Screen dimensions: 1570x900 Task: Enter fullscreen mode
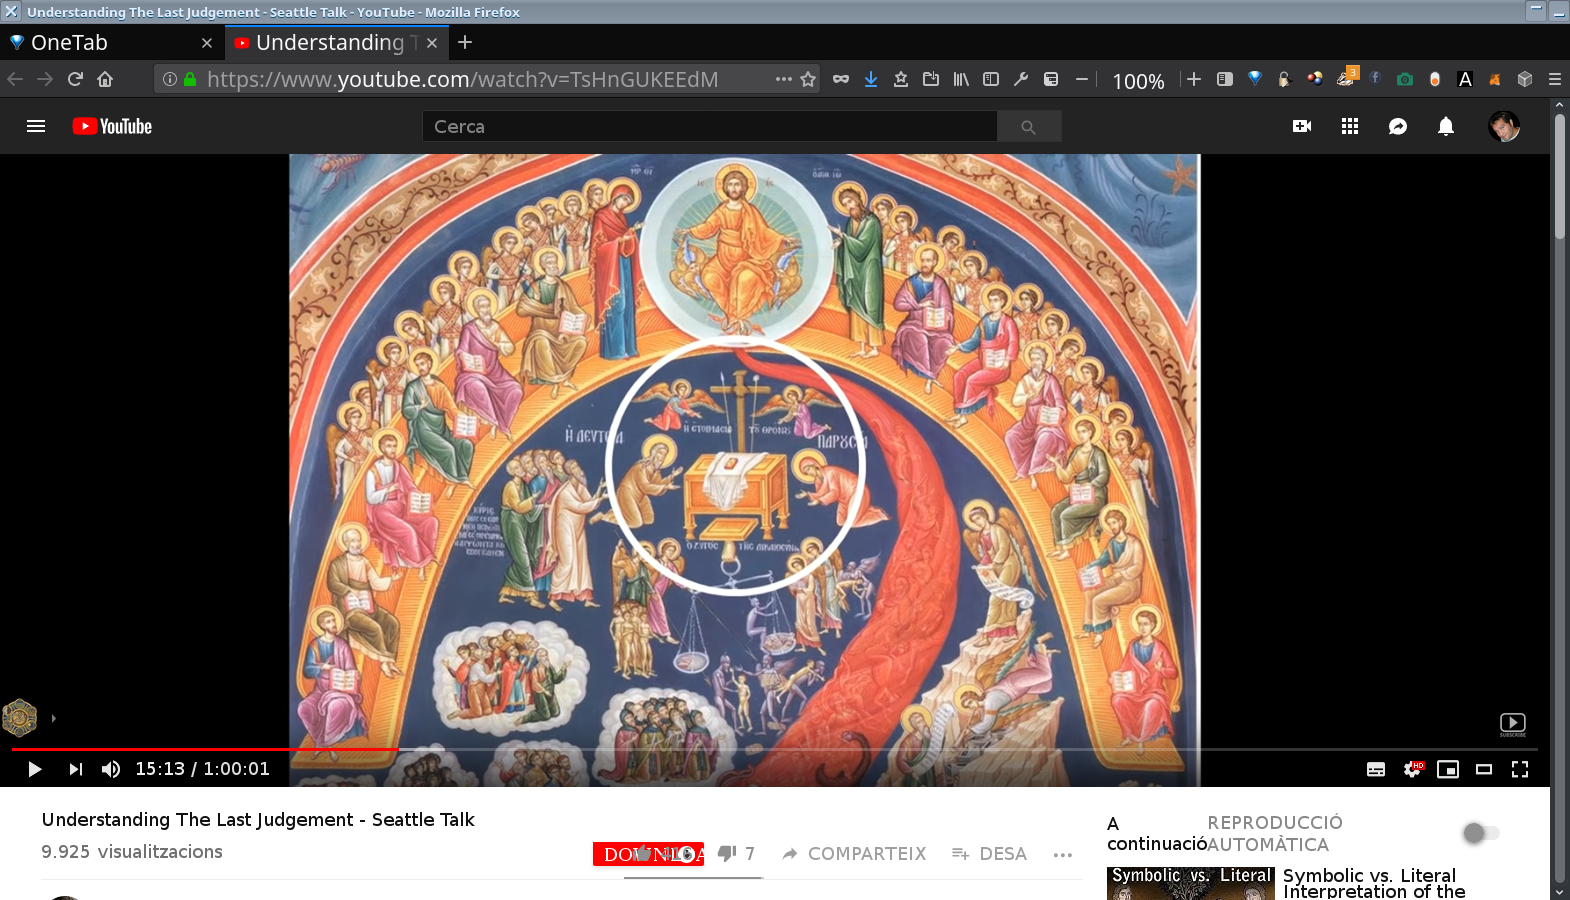coord(1520,769)
